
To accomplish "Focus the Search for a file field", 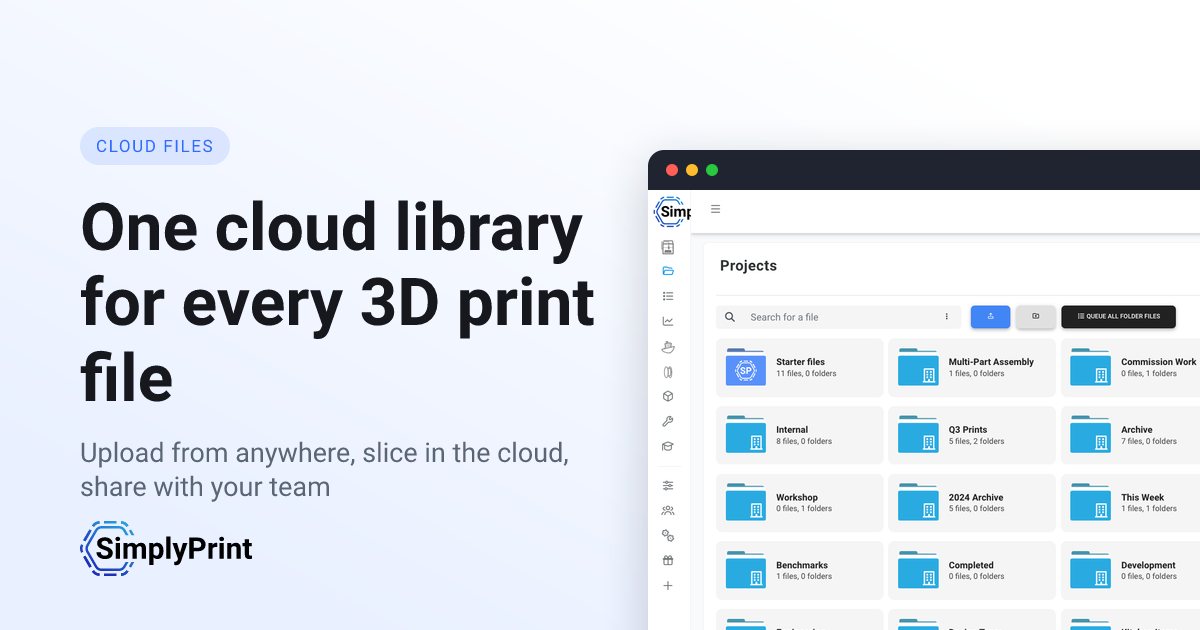I will point(838,317).
